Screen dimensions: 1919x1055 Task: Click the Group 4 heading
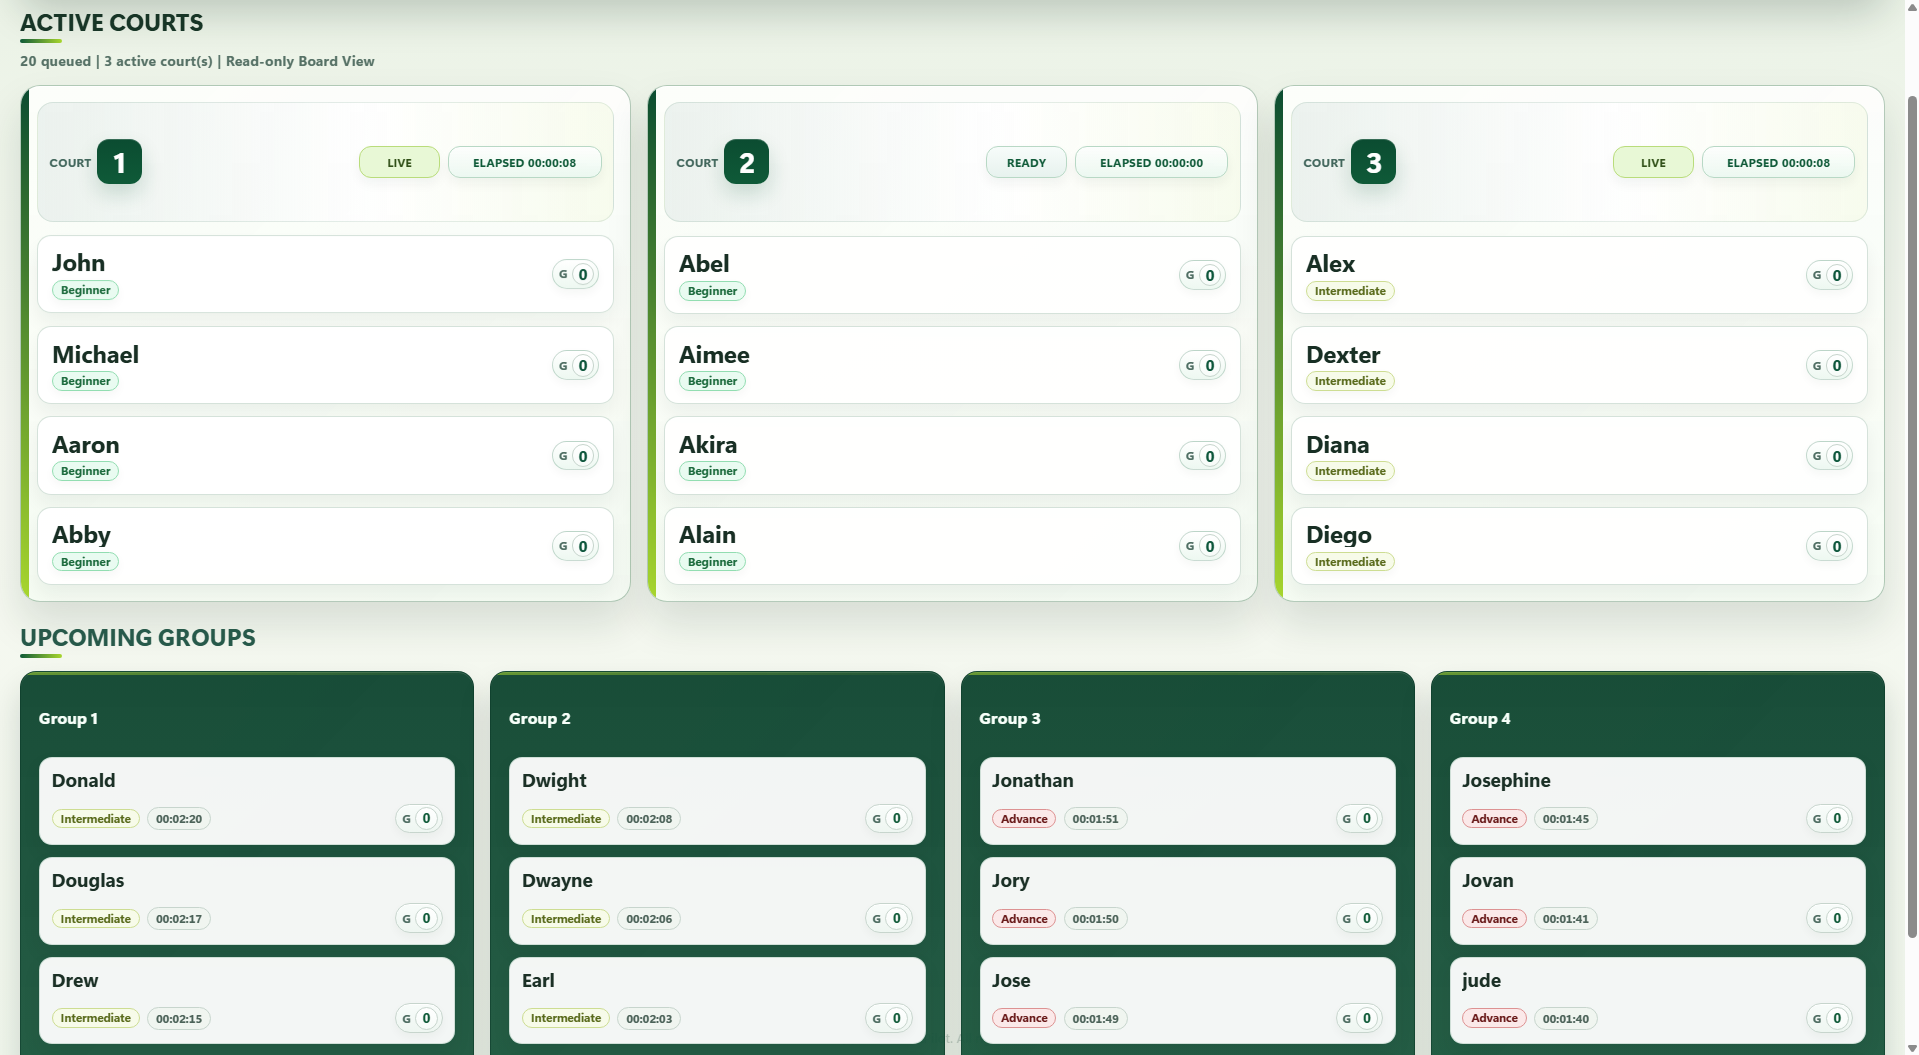coord(1479,719)
